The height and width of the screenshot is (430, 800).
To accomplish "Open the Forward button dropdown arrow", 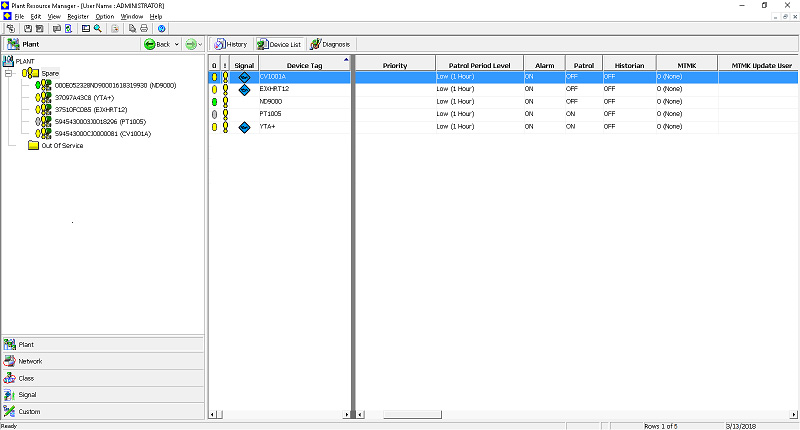I will pyautogui.click(x=200, y=44).
